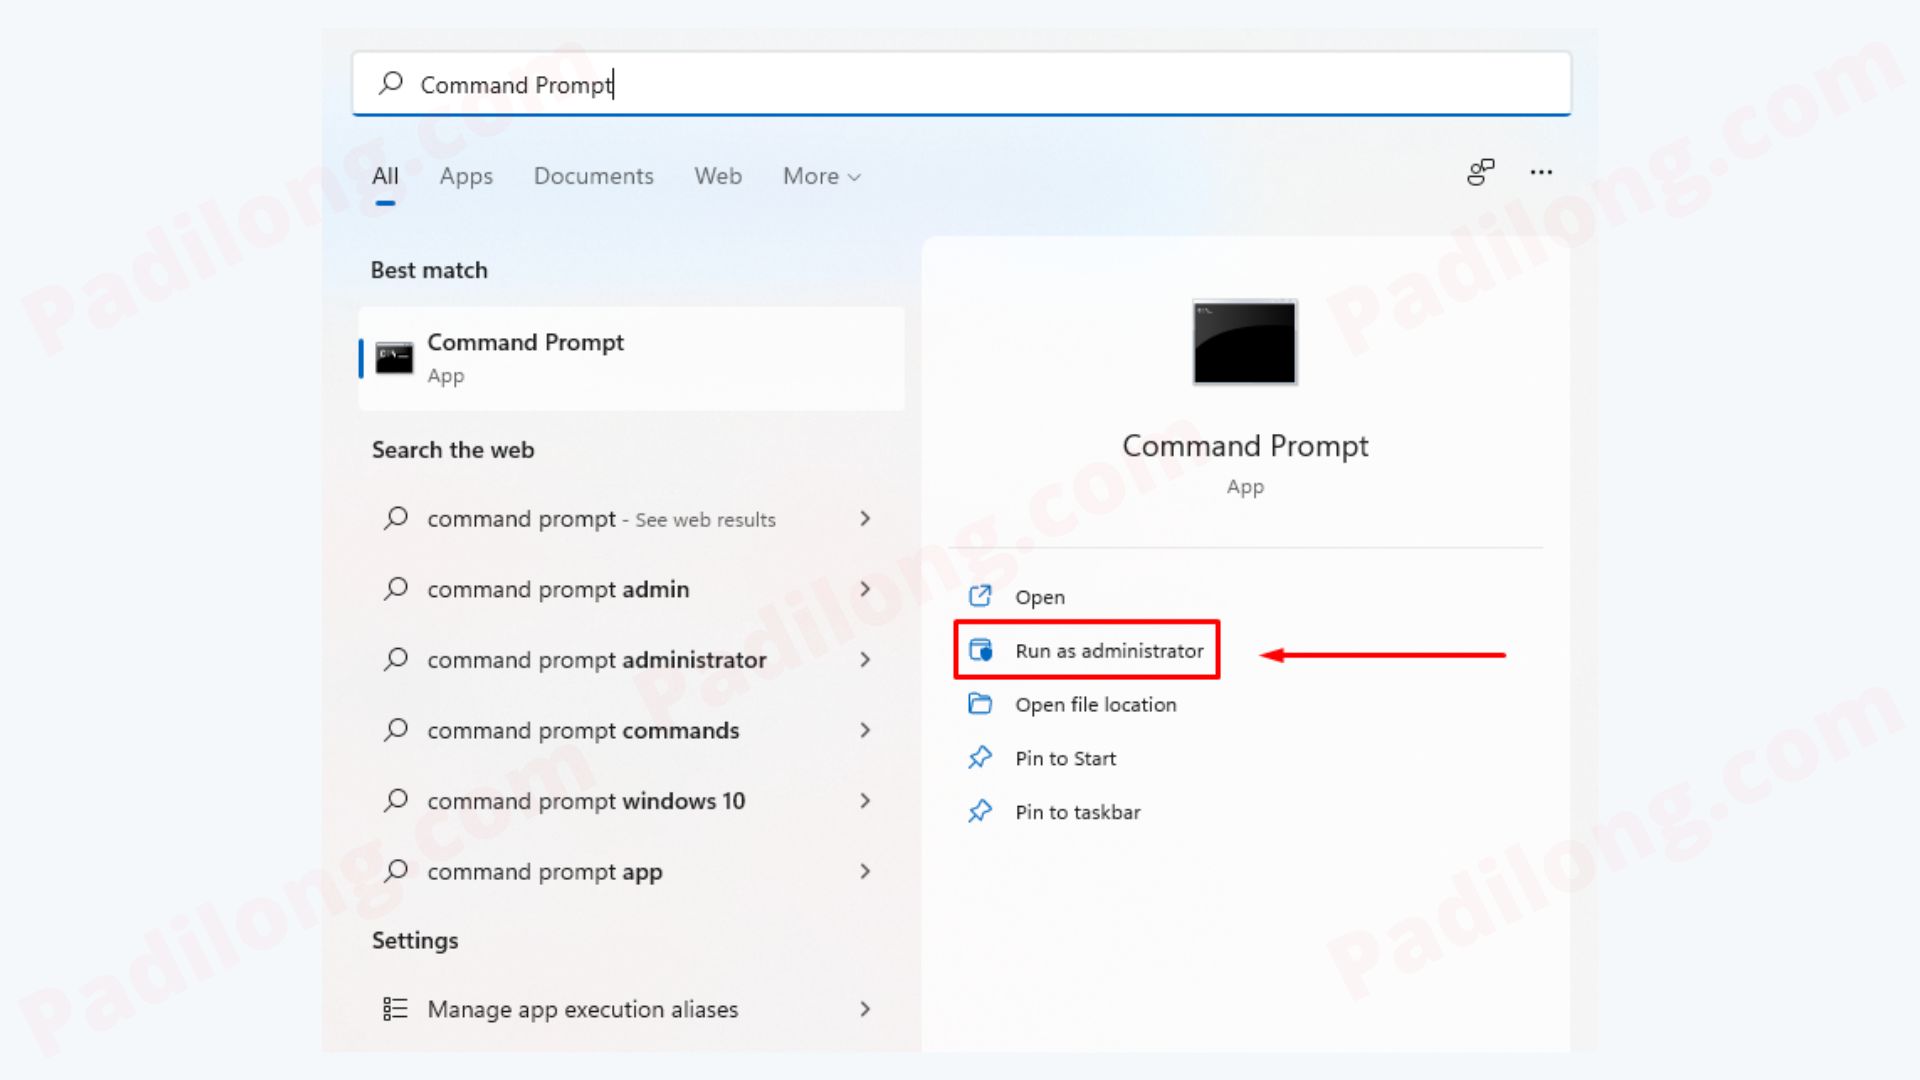Click the large Command Prompt app icon preview

coord(1243,342)
